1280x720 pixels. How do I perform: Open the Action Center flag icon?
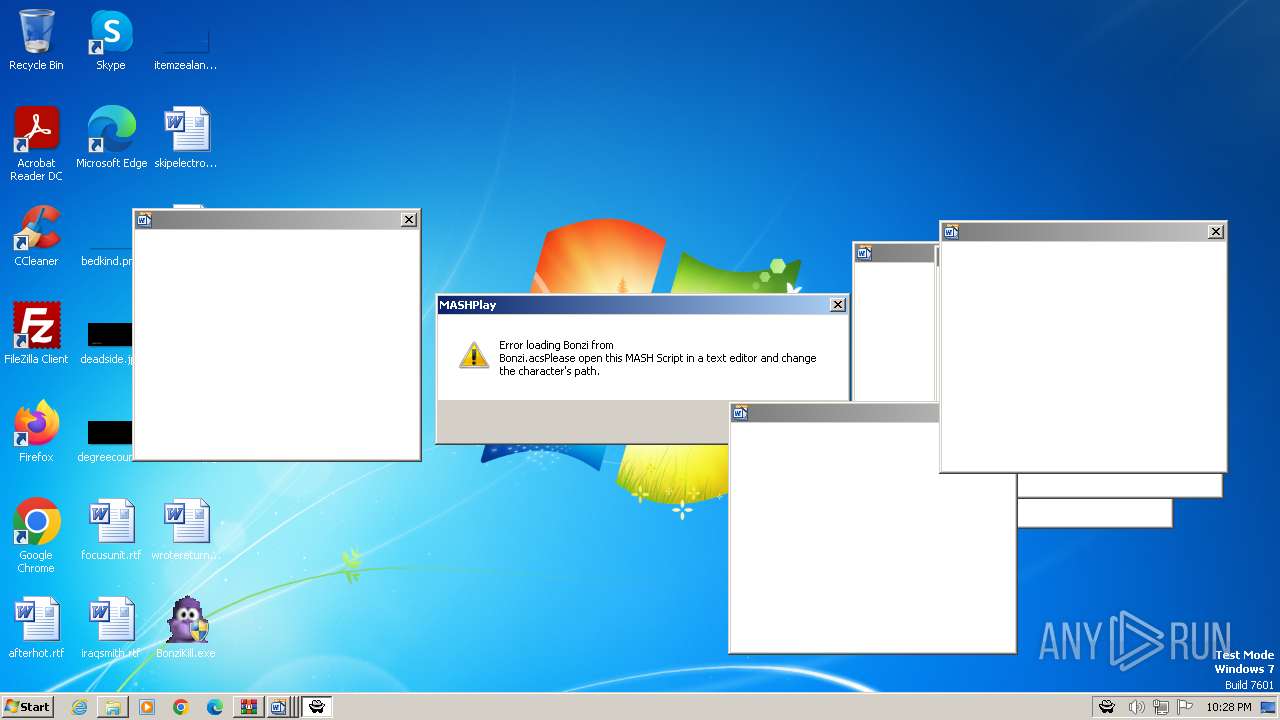click(x=1185, y=707)
